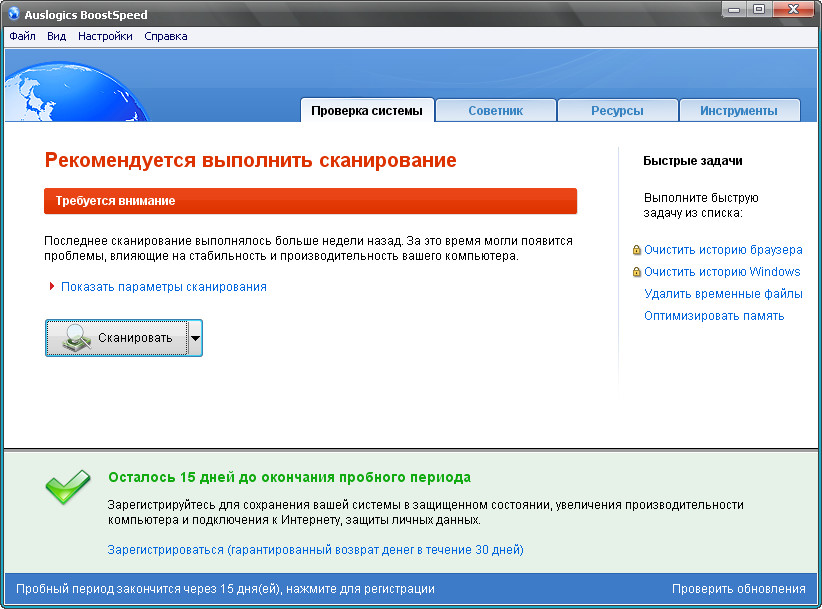This screenshot has width=822, height=609.
Task: Minimize the BoostSpeed window
Action: pyautogui.click(x=734, y=9)
